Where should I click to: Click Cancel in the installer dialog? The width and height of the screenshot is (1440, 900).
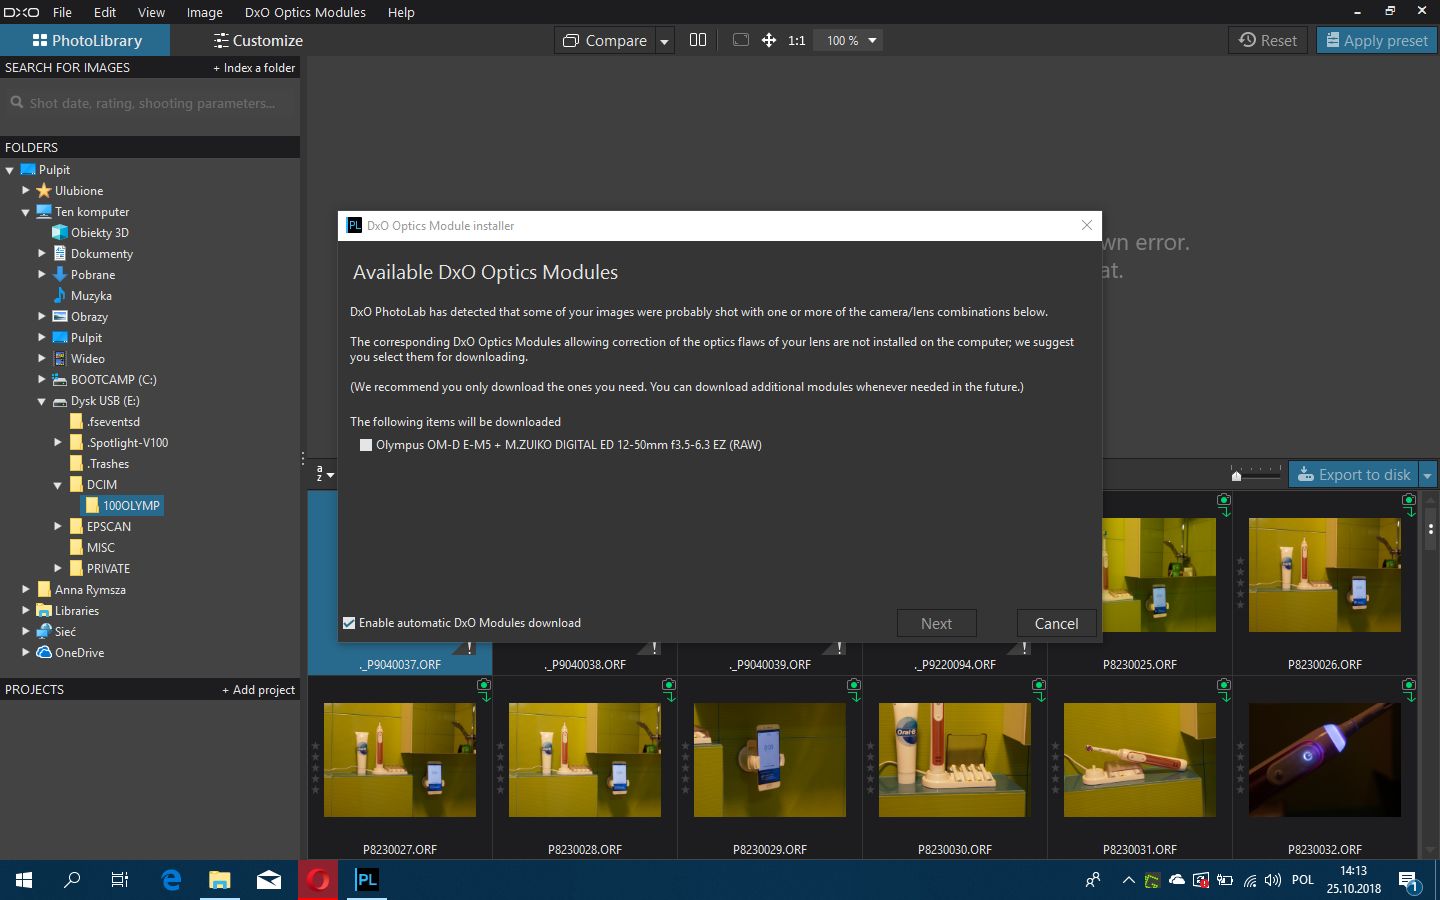coord(1056,623)
